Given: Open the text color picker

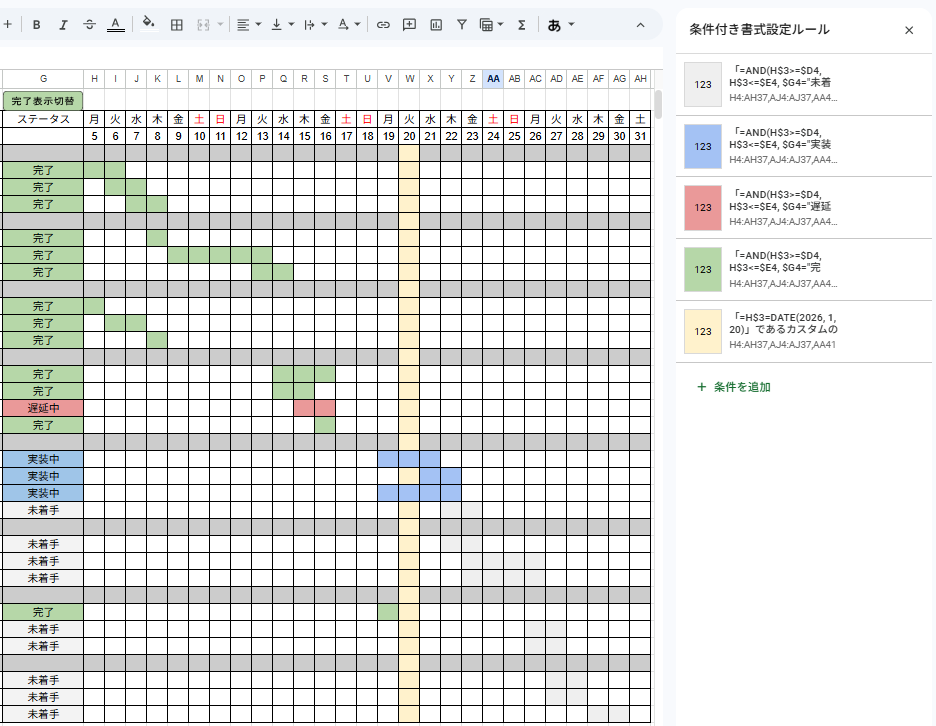Looking at the screenshot, I should tap(116, 24).
